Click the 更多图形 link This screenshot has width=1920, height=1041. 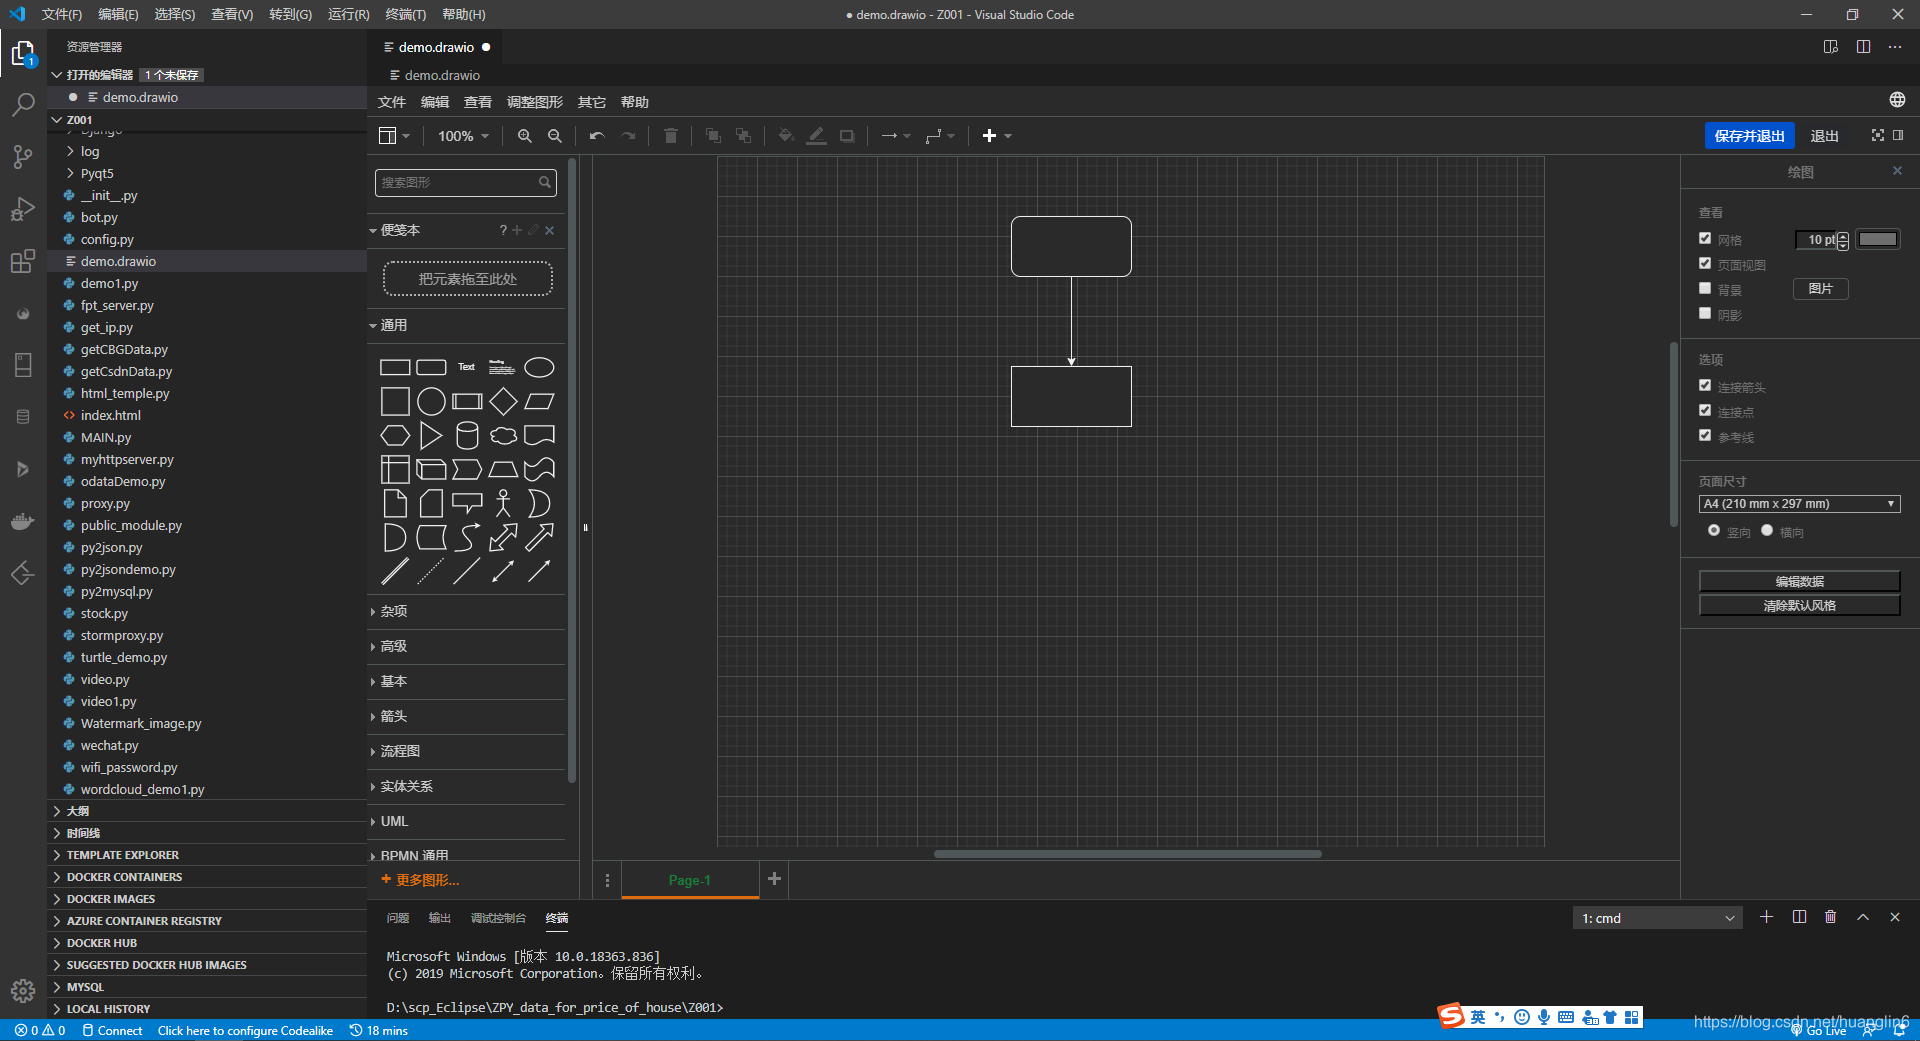click(x=420, y=880)
